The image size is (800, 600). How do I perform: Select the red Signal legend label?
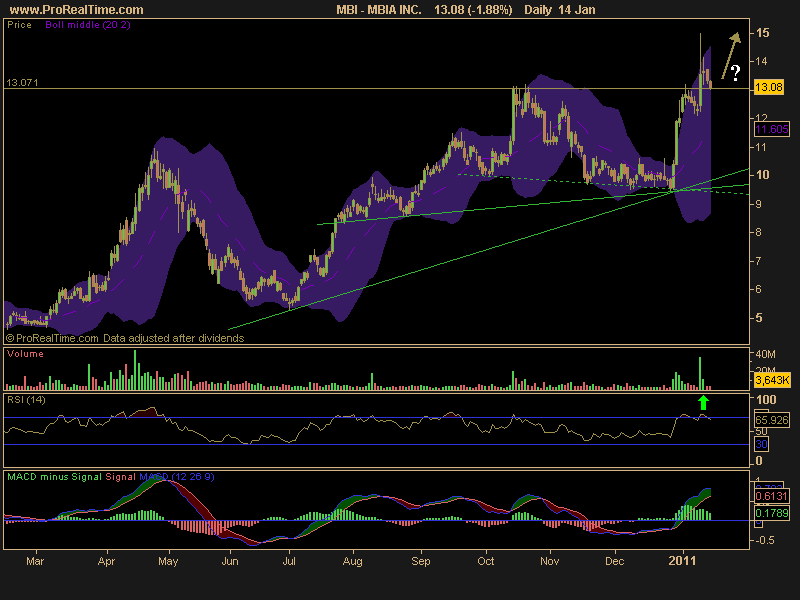[120, 477]
